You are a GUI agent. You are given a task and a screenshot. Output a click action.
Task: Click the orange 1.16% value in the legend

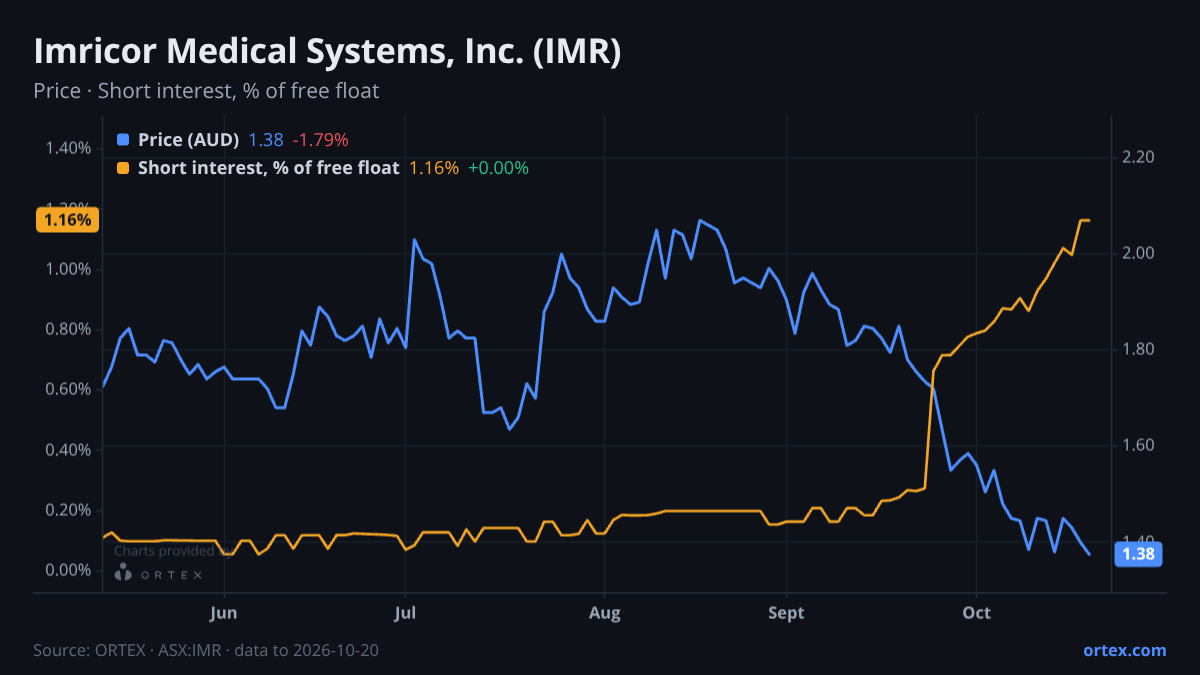pyautogui.click(x=434, y=168)
